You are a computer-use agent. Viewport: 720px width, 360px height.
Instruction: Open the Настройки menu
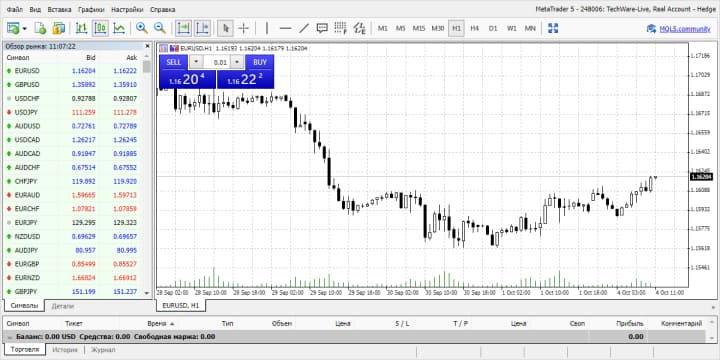[x=127, y=9]
